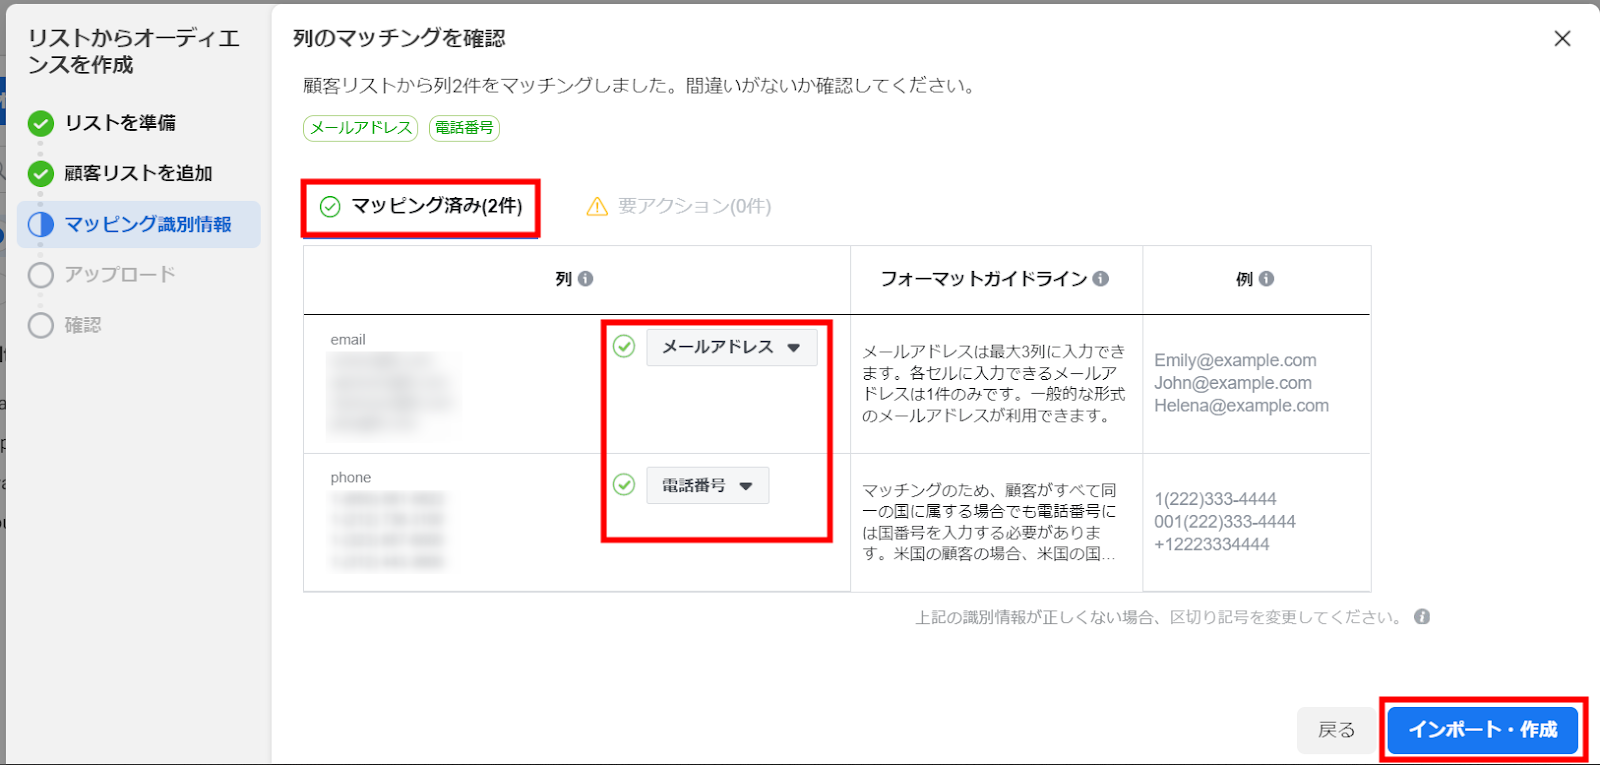Open the メールアドレス column type dropdown

coord(731,348)
